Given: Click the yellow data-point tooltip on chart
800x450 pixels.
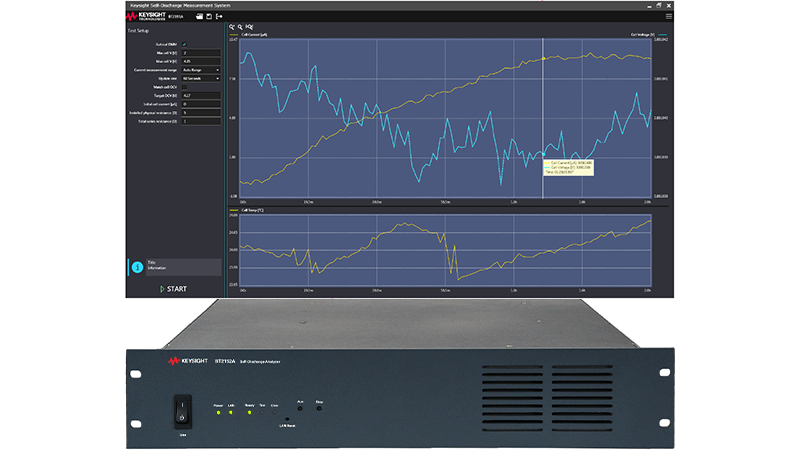Looking at the screenshot, I should (568, 167).
